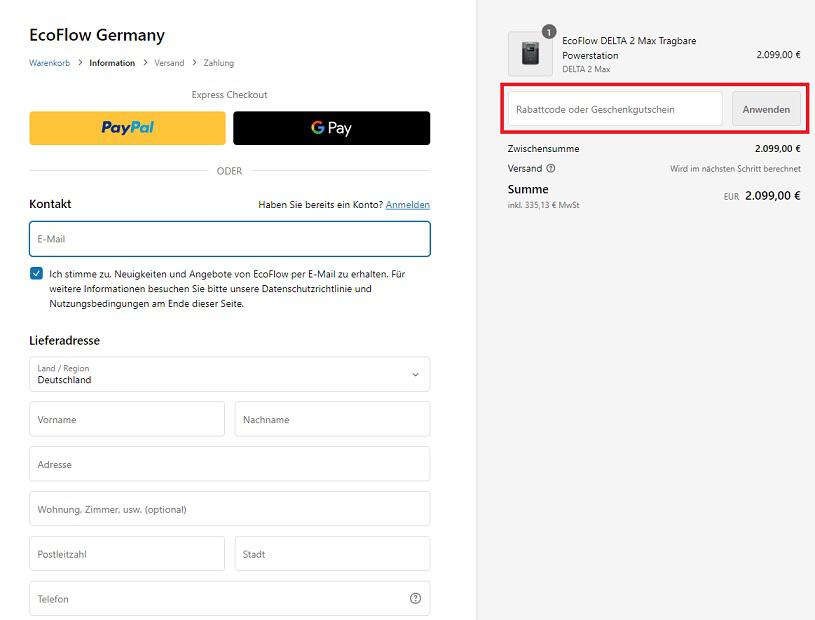
Task: Go back to Warenkorb breadcrumb
Action: [x=49, y=63]
